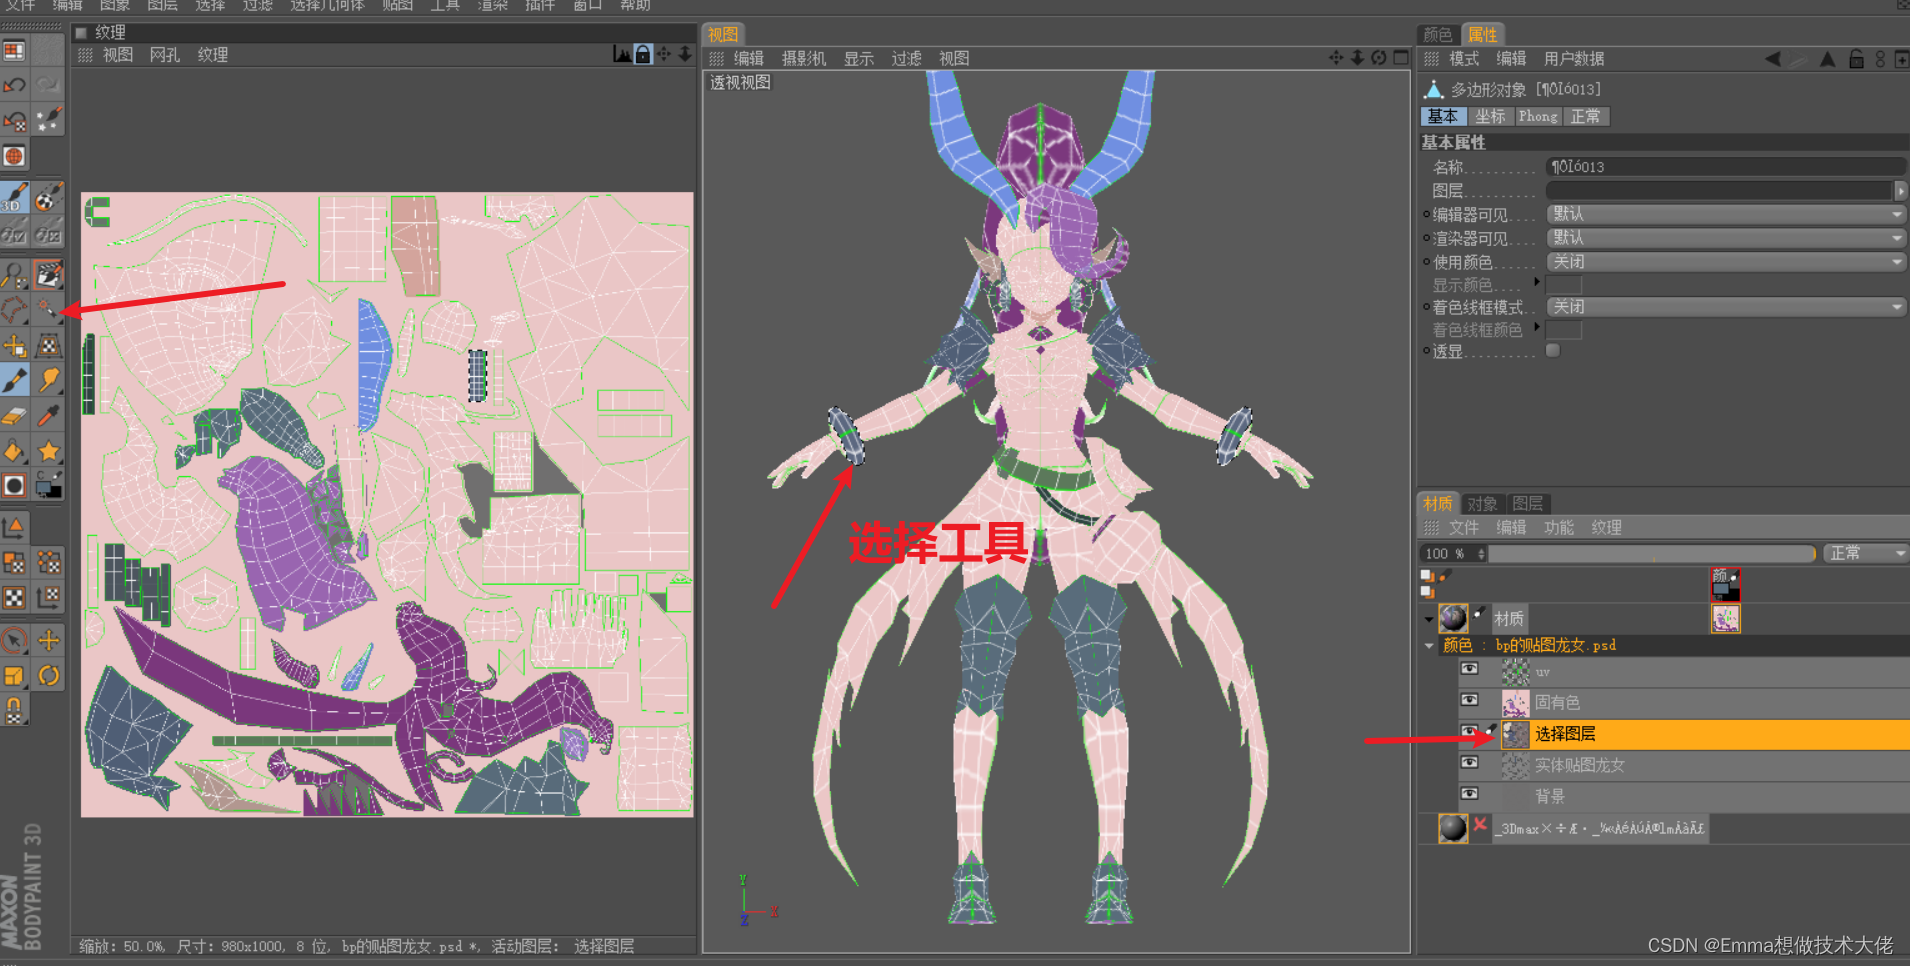The image size is (1910, 966).
Task: Open the 正常 blend mode dropdown
Action: [1866, 553]
